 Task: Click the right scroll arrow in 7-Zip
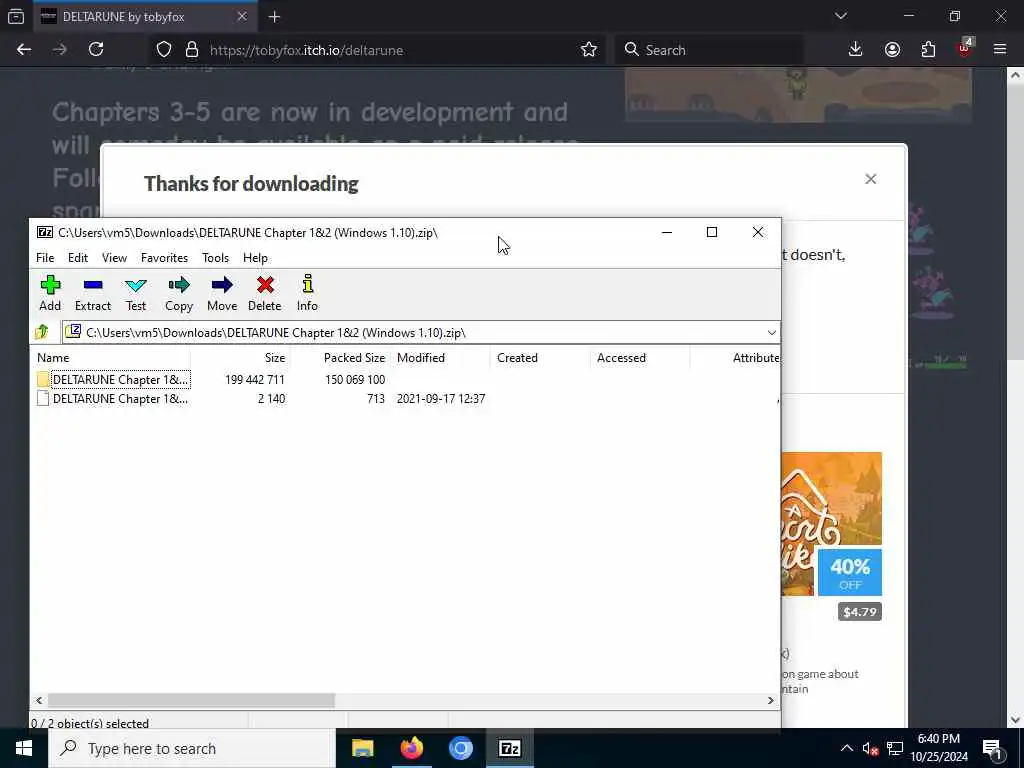pos(771,700)
